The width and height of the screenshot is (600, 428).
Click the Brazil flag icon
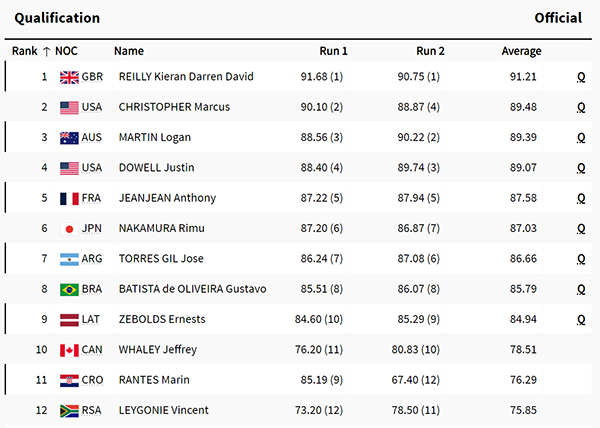[69, 290]
